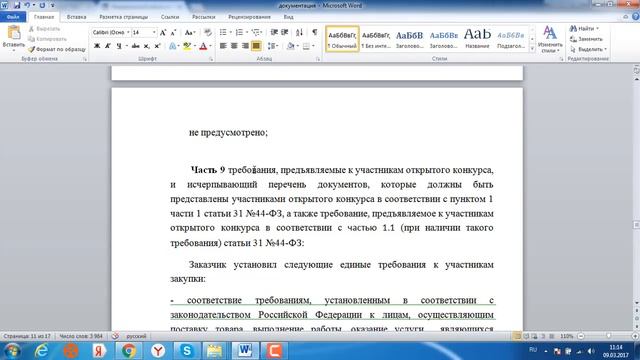Viewport: 640px width, 360px height.
Task: Open Google Chrome from the taskbar
Action: (x=129, y=351)
